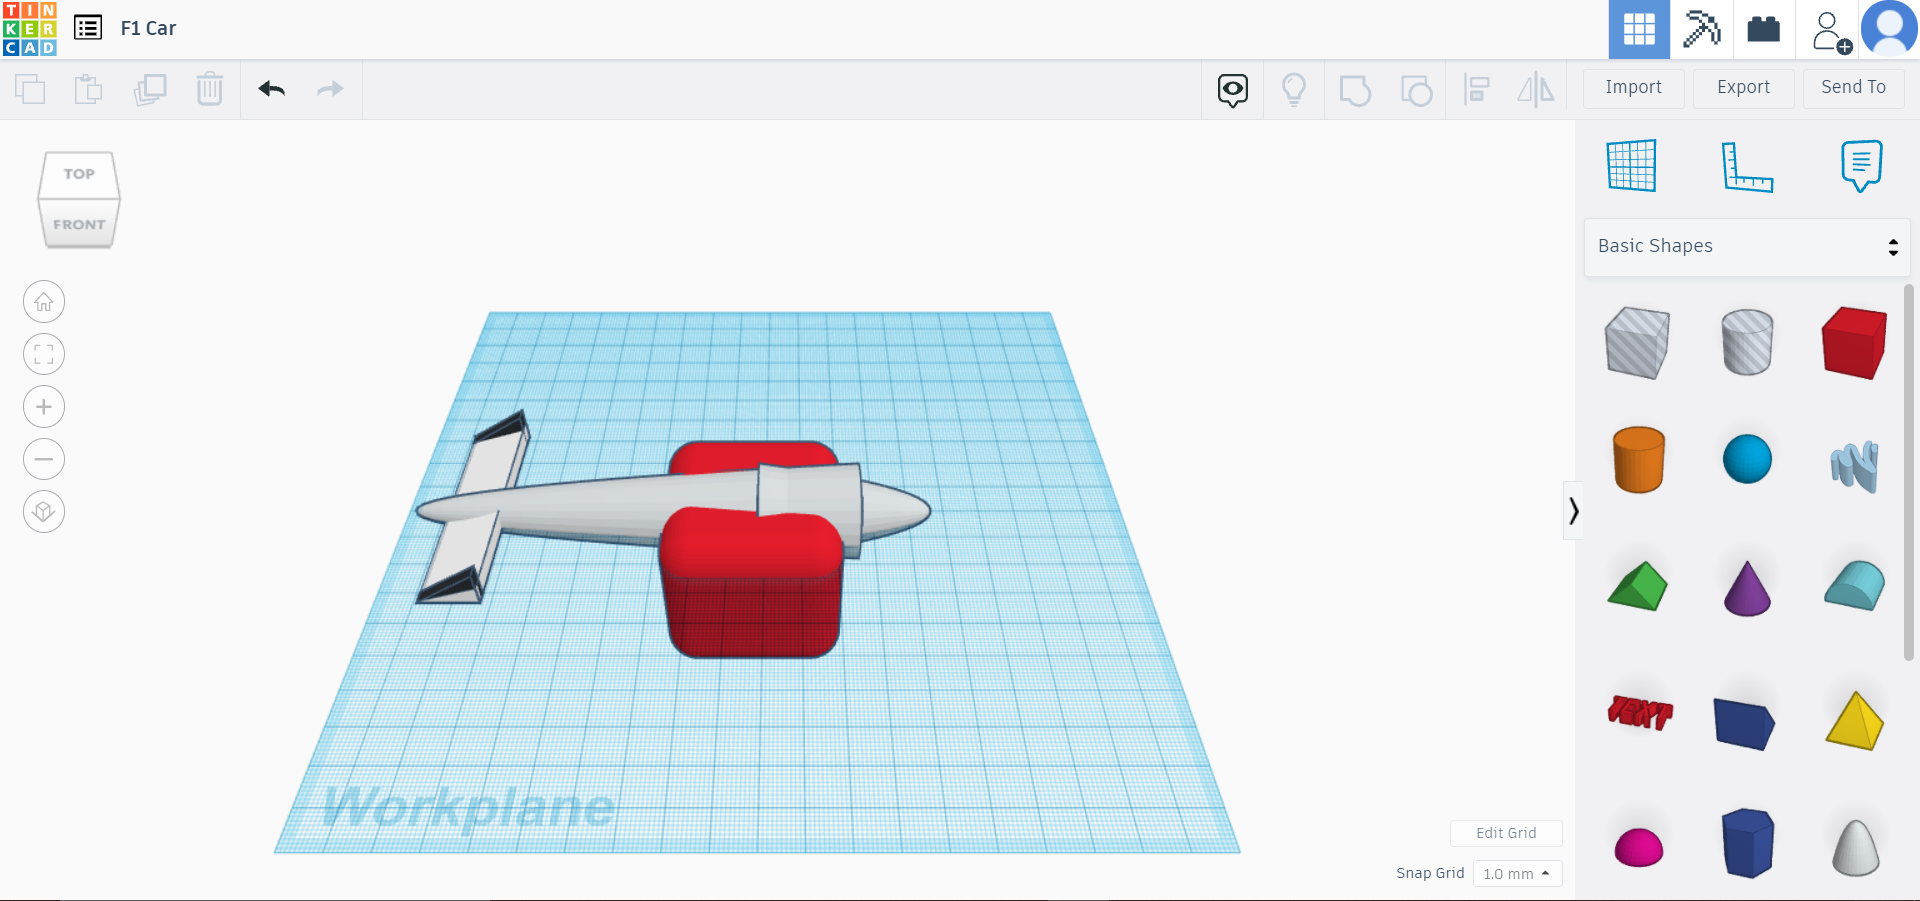This screenshot has height=901, width=1920.
Task: Open the Basic Shapes dropdown
Action: point(1747,247)
